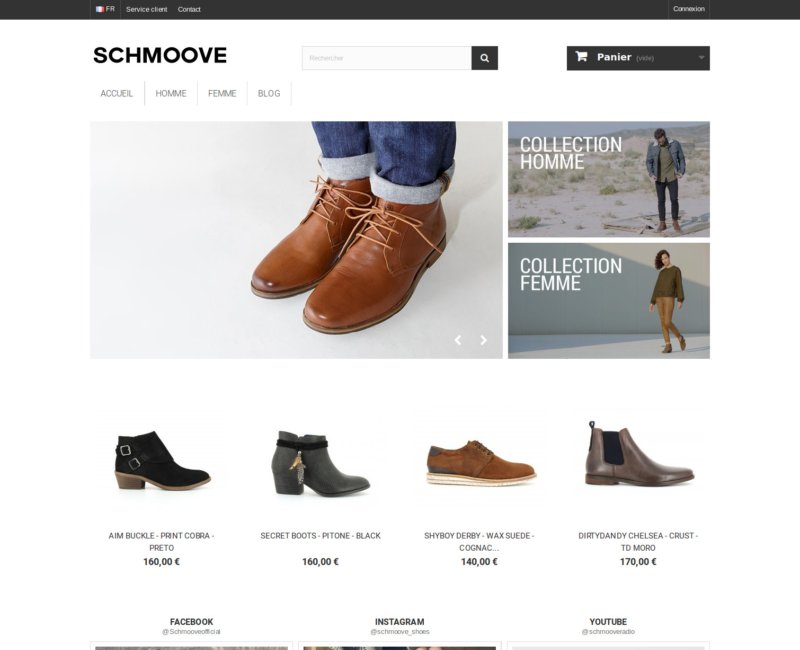The width and height of the screenshot is (800, 650).
Task: Go to the Accueil tab
Action: (117, 93)
